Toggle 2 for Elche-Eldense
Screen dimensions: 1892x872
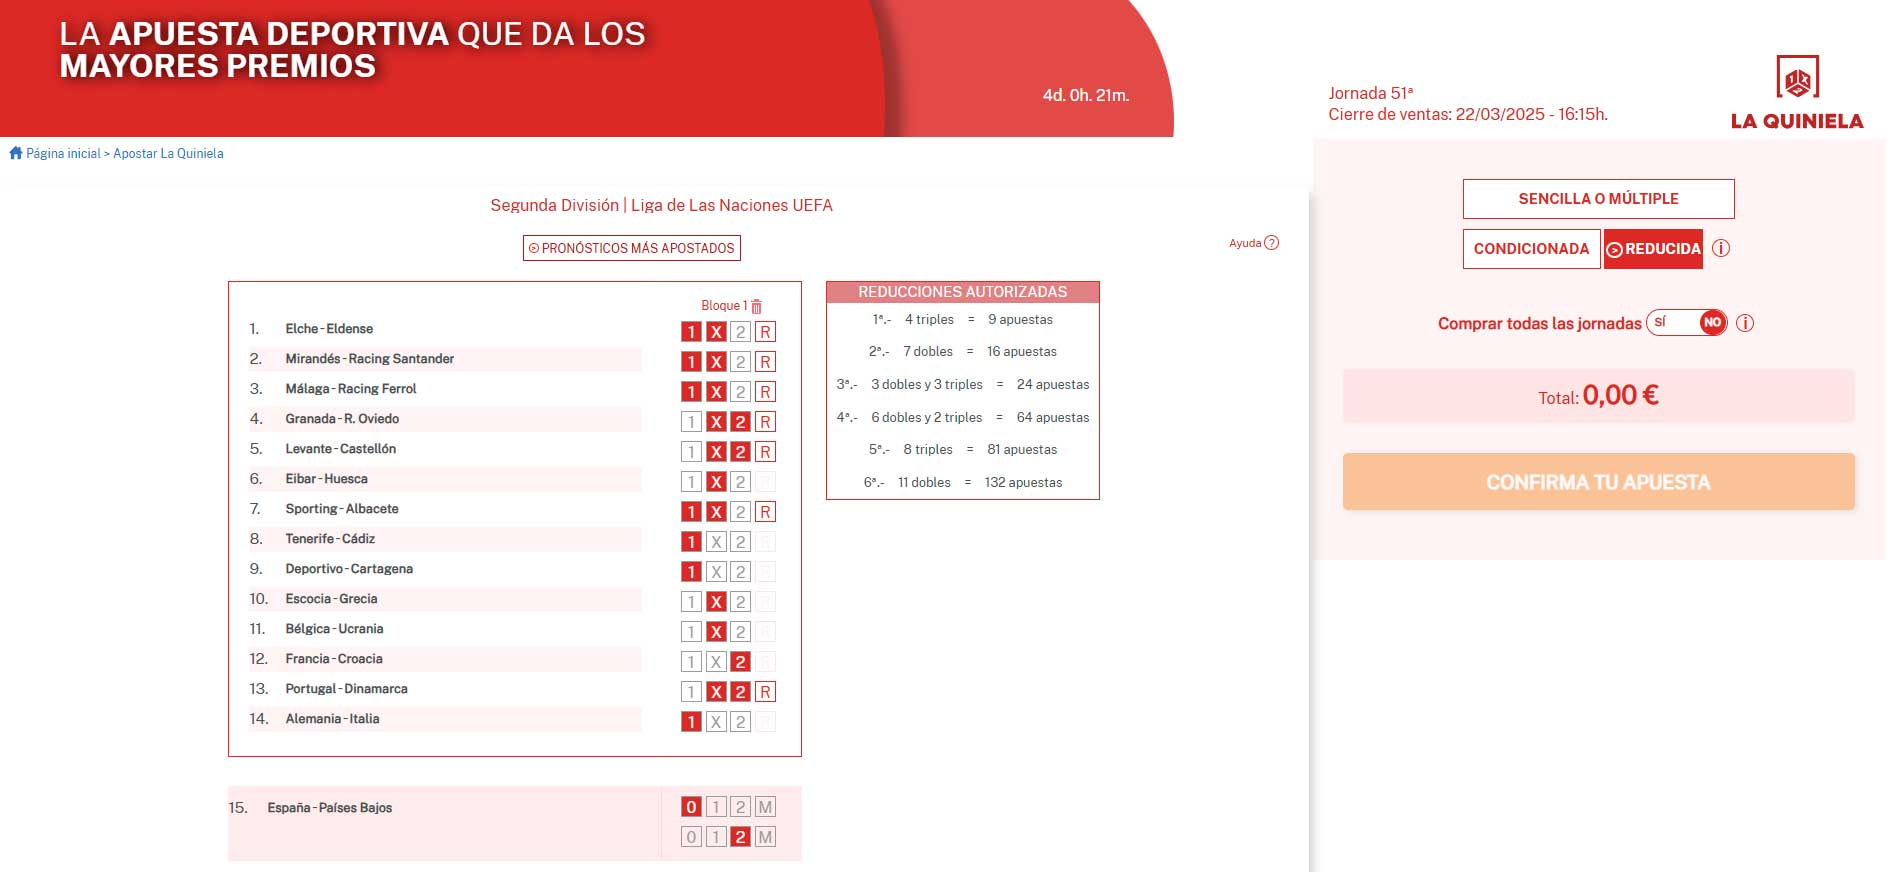pyautogui.click(x=740, y=332)
